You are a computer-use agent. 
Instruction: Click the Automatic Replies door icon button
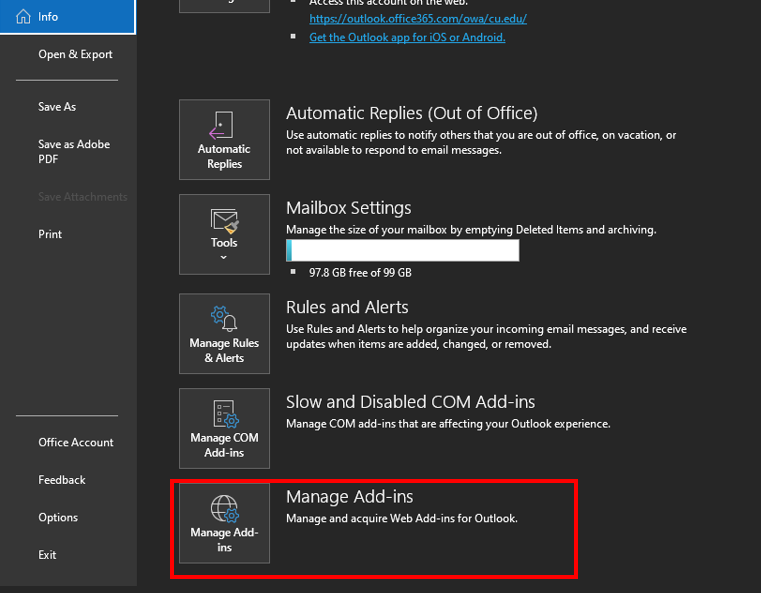(224, 140)
